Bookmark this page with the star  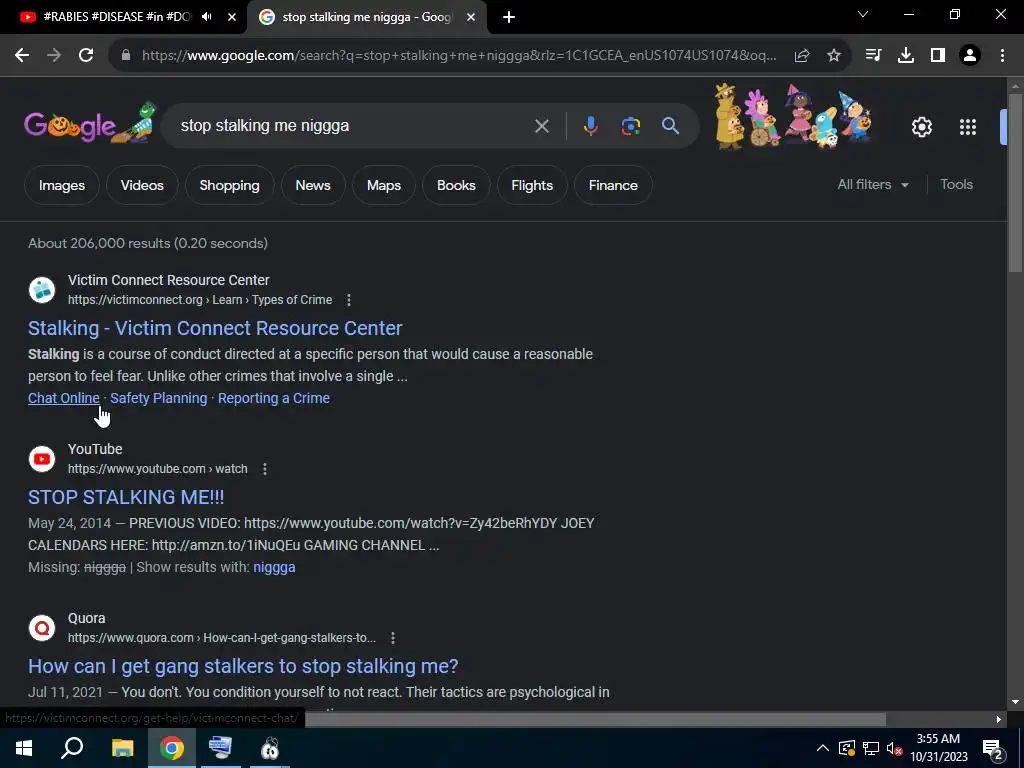834,56
